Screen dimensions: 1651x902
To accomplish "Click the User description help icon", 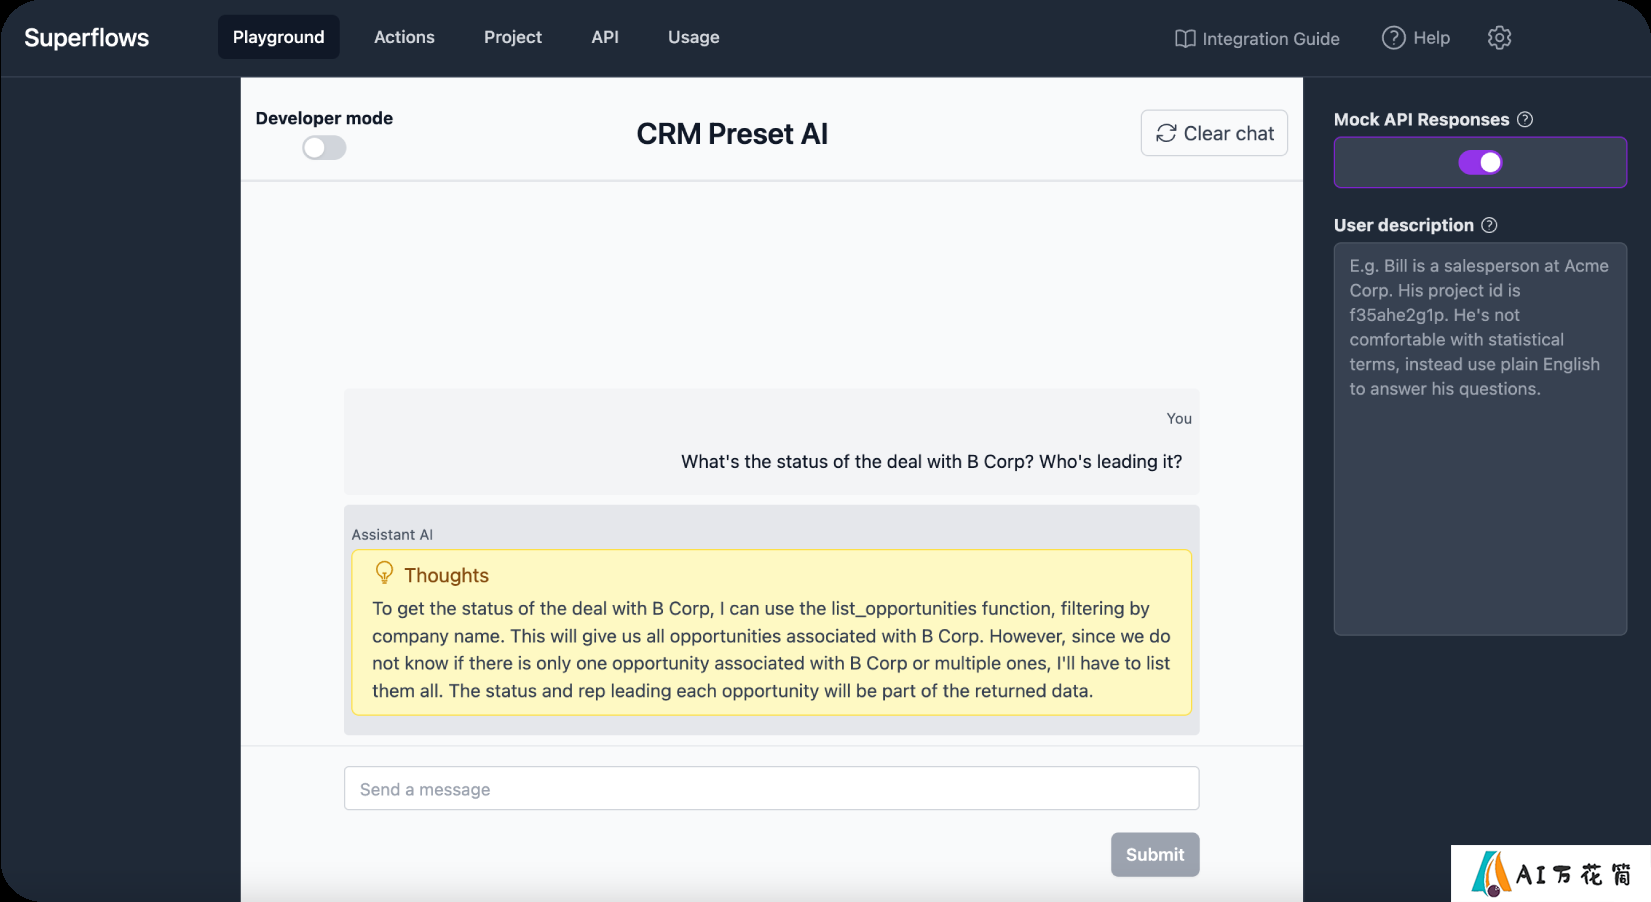I will click(x=1489, y=225).
